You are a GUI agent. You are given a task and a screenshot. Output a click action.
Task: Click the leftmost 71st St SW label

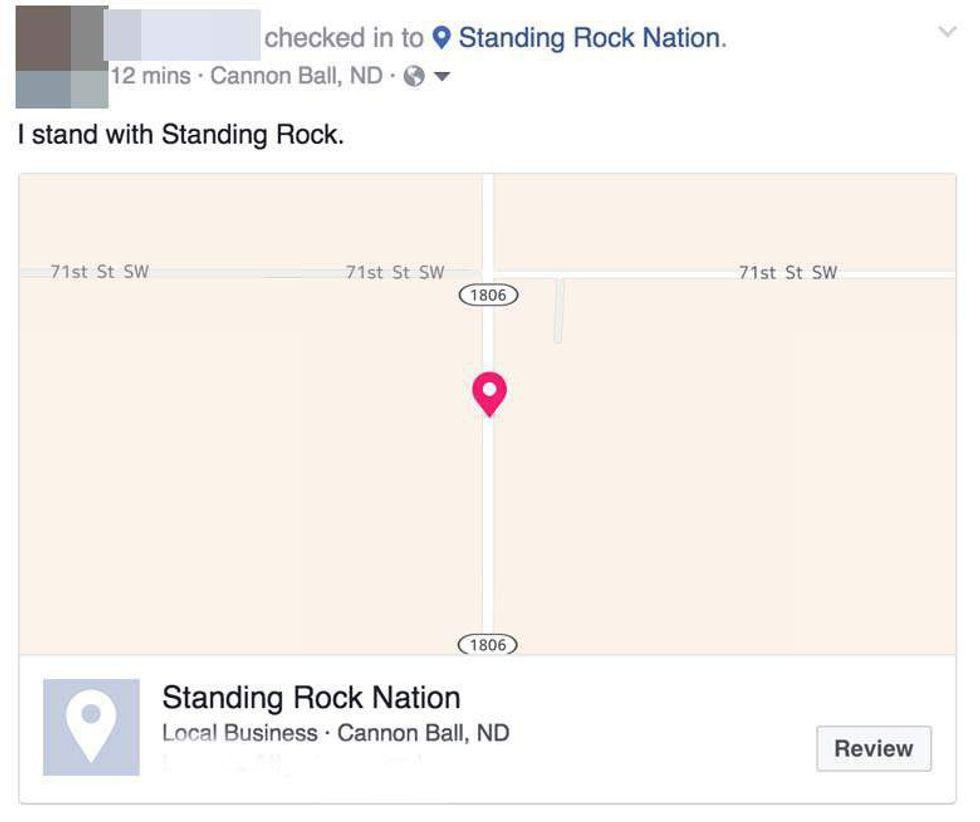point(99,271)
